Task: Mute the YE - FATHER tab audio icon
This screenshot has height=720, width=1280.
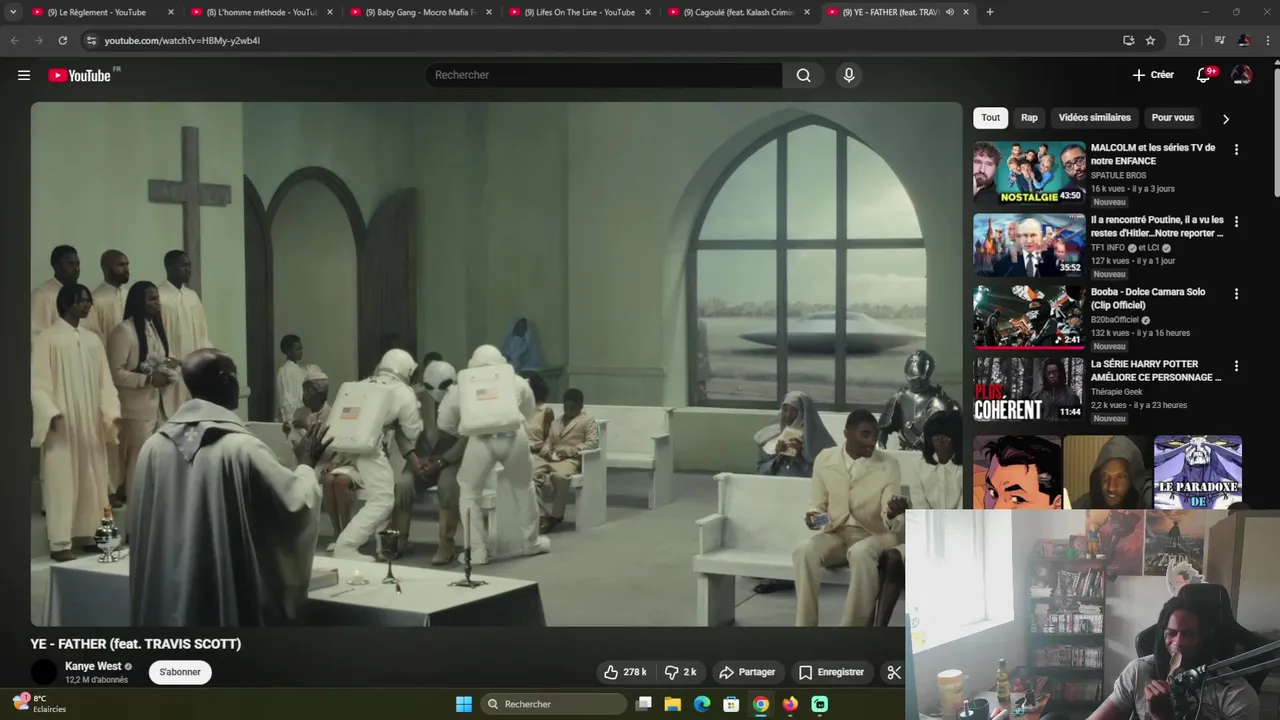Action: [949, 12]
